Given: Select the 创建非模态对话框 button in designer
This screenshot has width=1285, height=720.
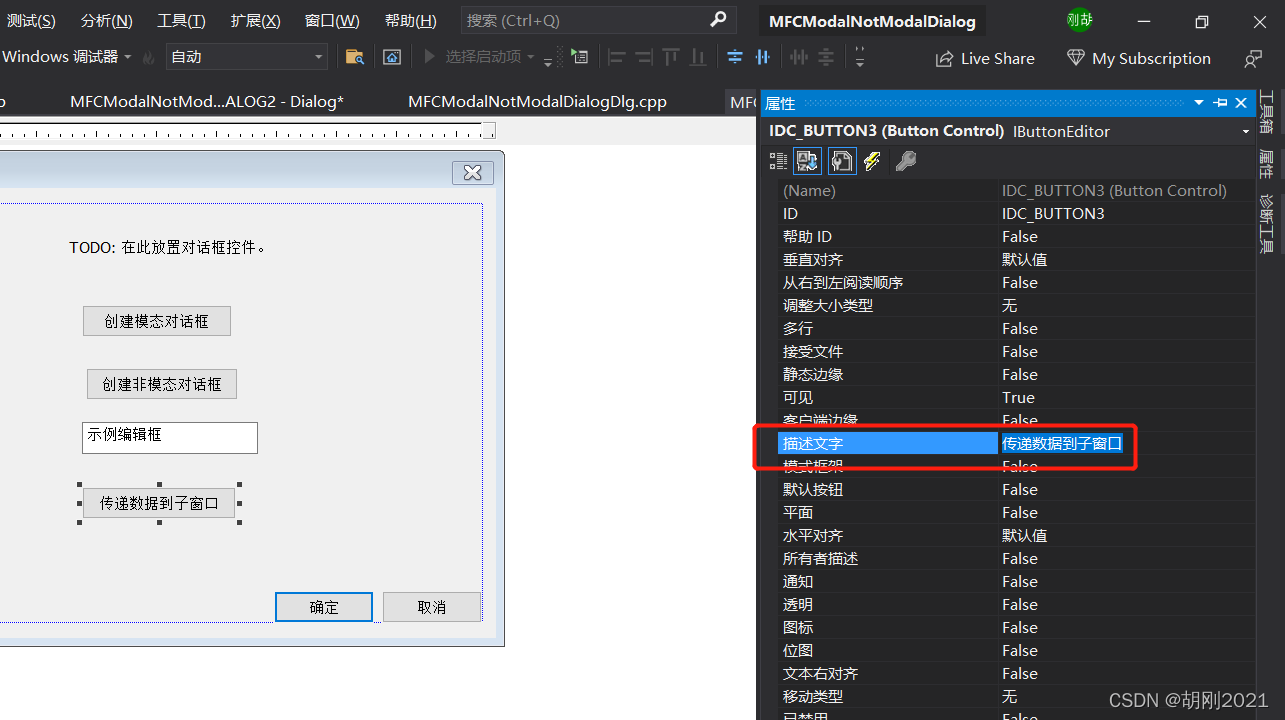Looking at the screenshot, I should click(x=162, y=384).
